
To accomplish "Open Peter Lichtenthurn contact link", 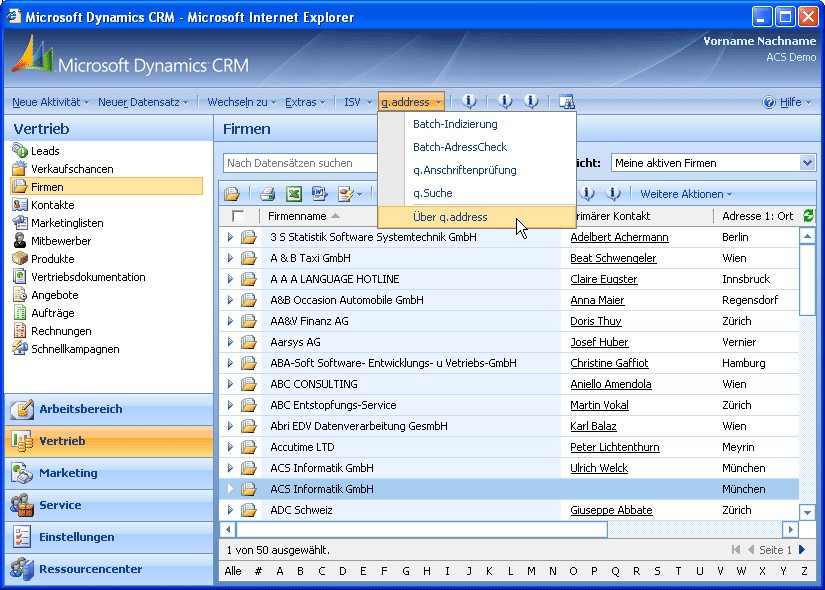I will tap(615, 447).
